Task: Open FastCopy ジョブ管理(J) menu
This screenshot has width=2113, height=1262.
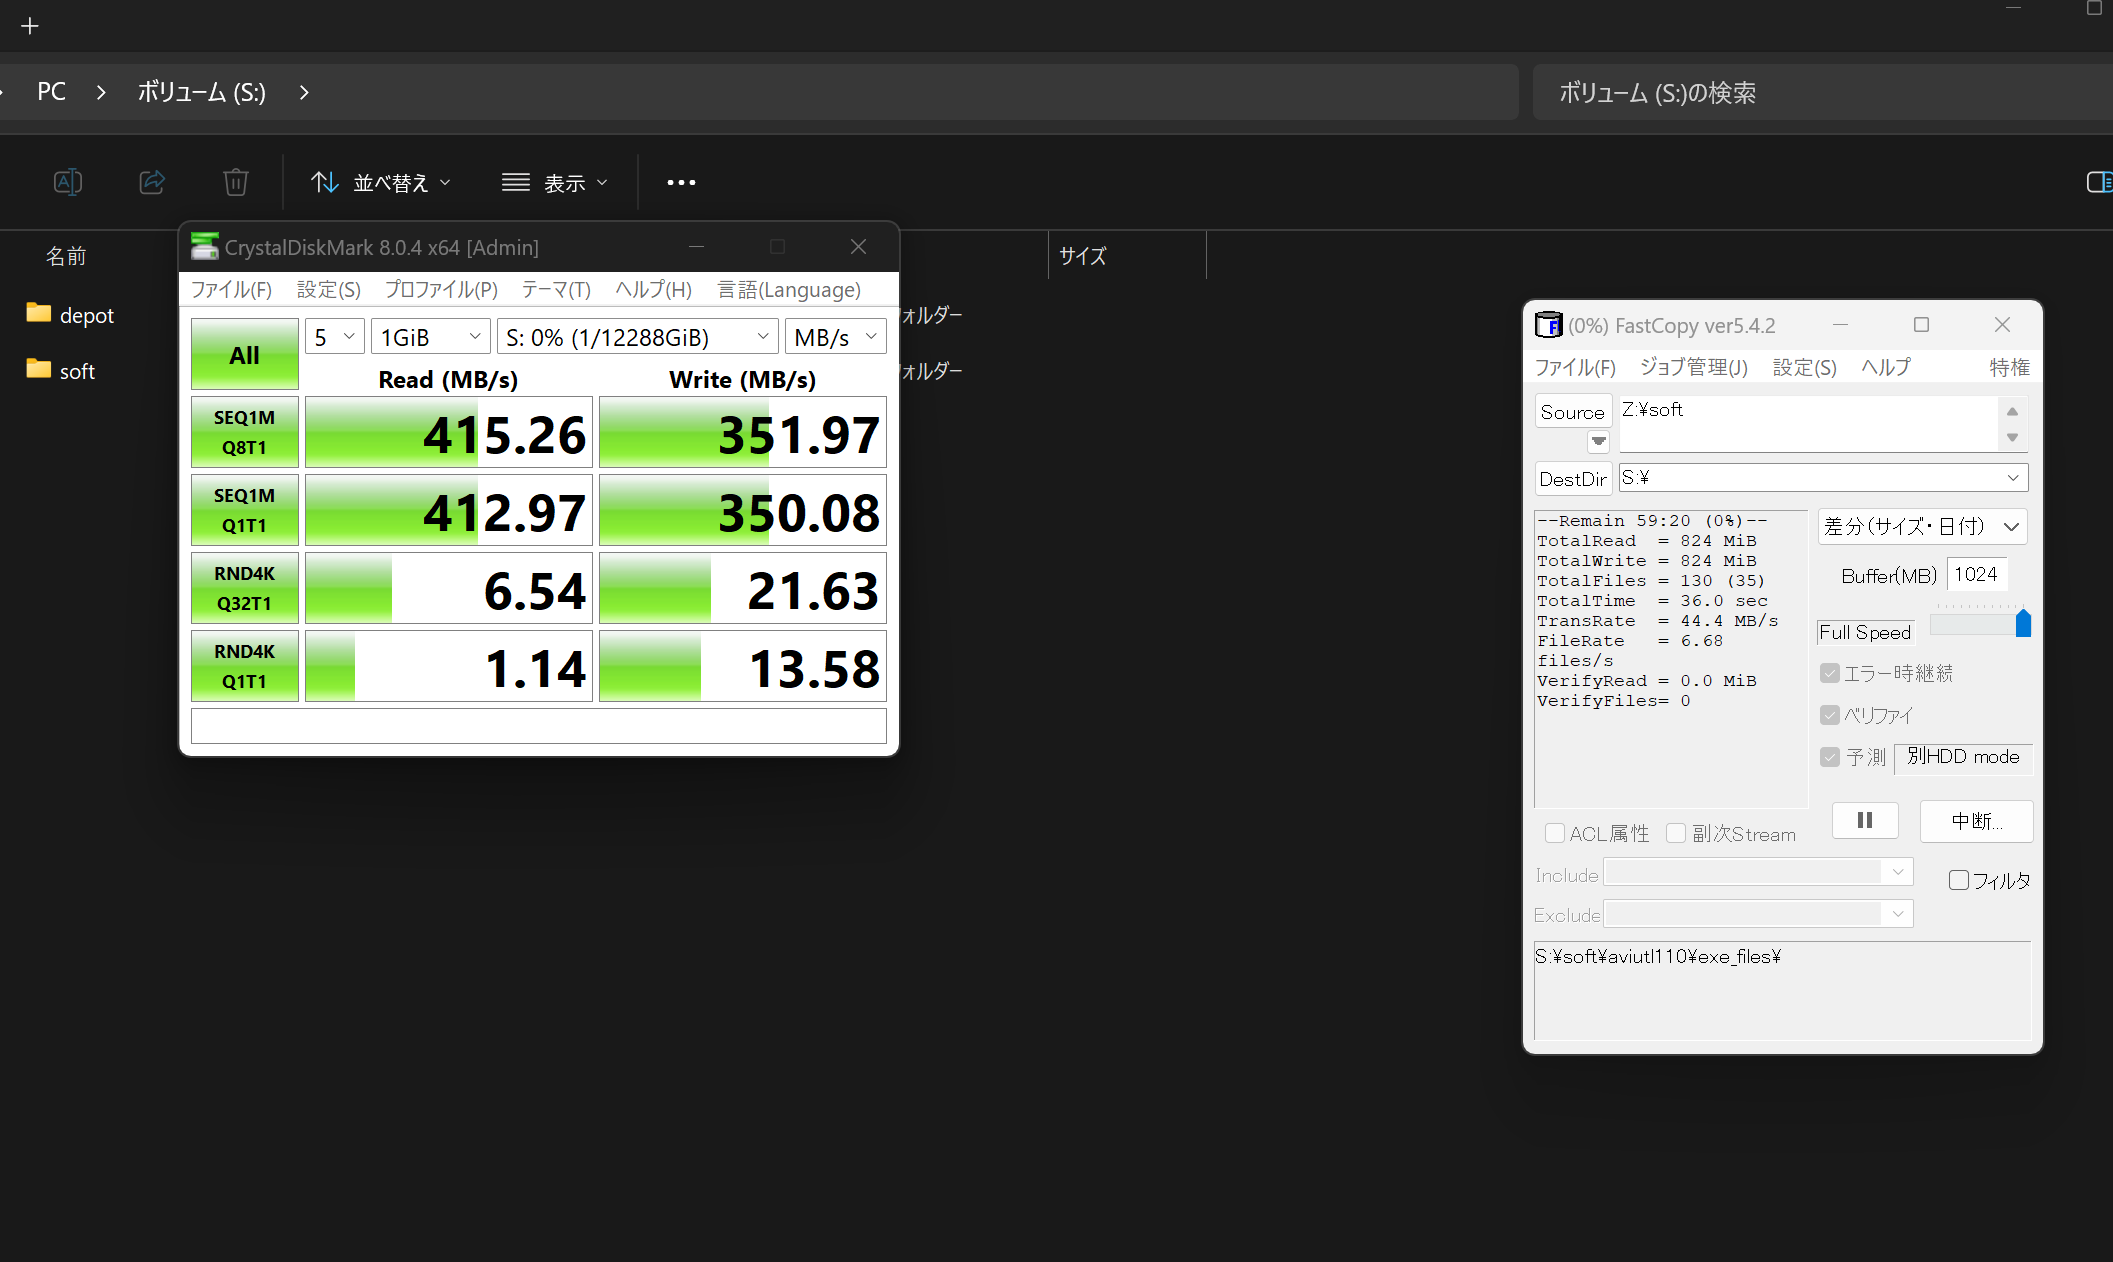Action: [x=1694, y=367]
